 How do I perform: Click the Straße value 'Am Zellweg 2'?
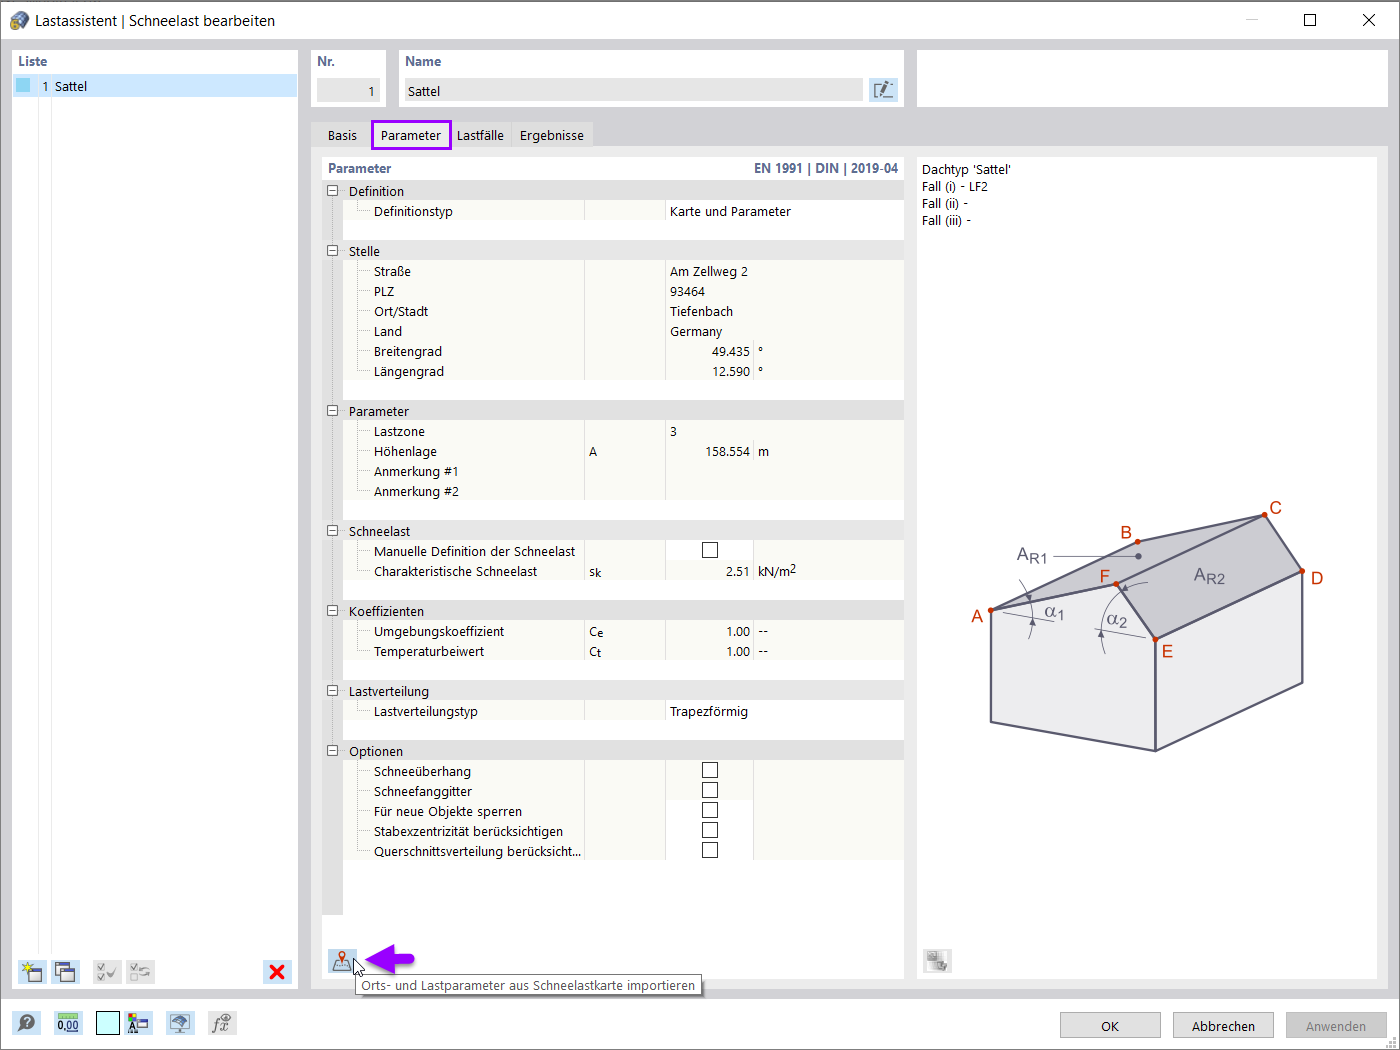click(x=709, y=271)
